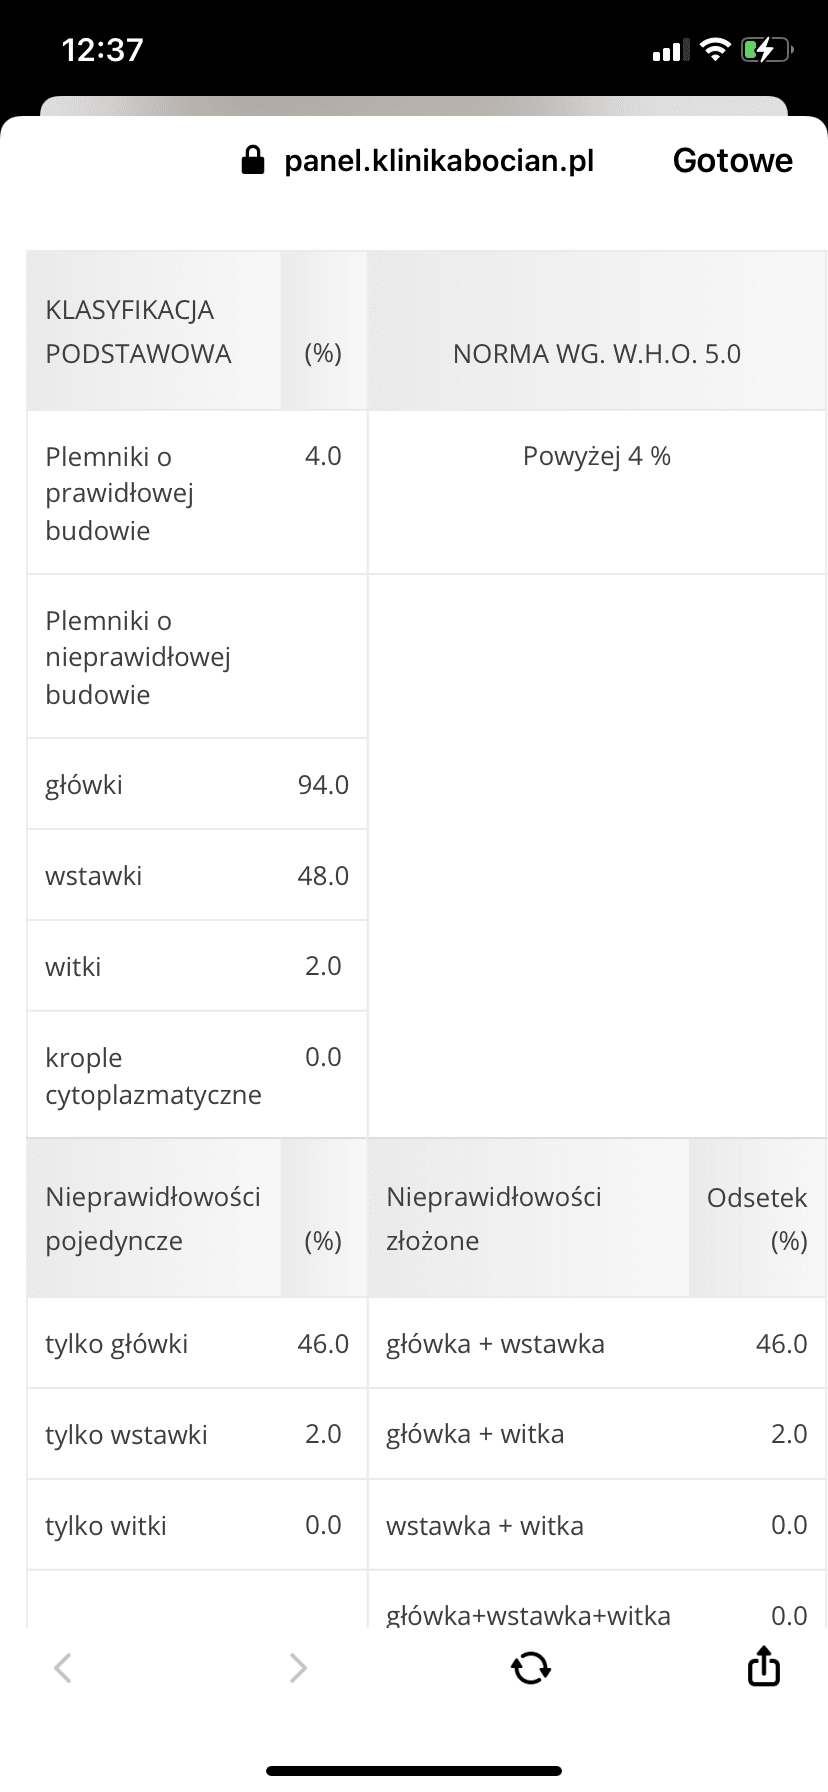Tap the Nieprawidłowości złożone header
This screenshot has height=1792, width=828.
pos(494,1218)
